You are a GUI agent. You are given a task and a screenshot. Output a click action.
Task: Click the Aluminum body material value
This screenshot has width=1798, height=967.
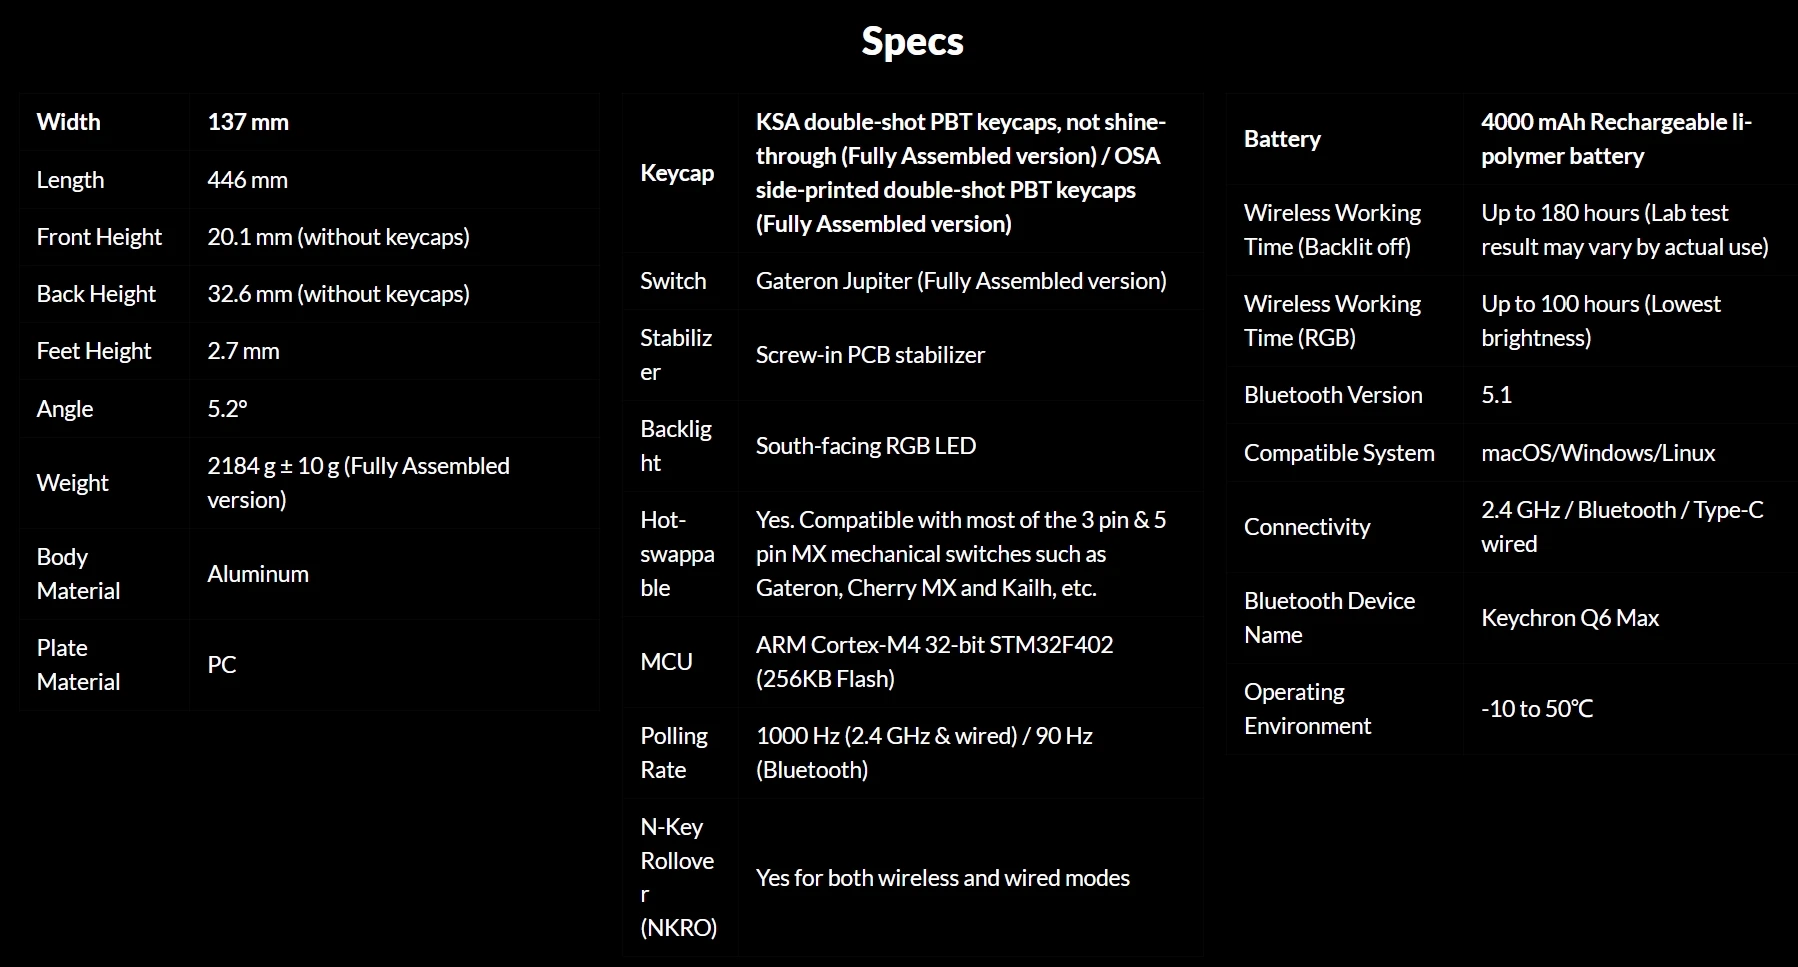point(258,574)
